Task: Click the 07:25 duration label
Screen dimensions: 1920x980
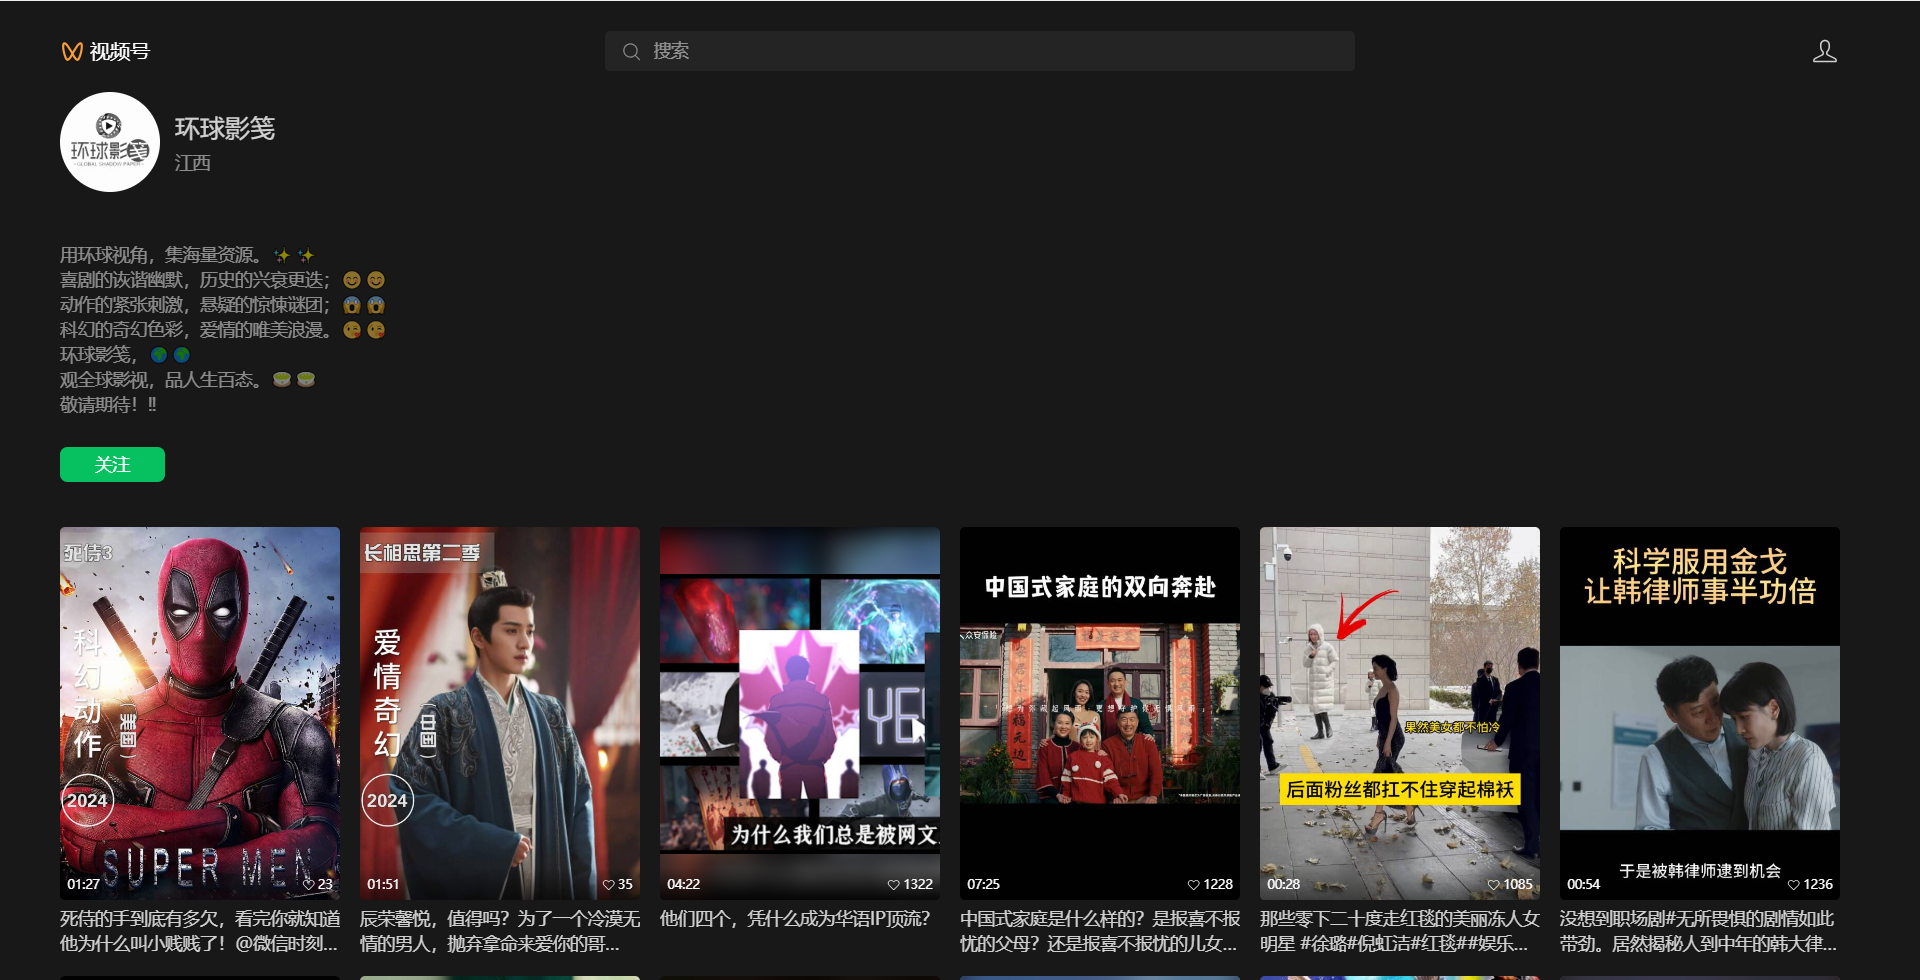Action: pos(983,884)
